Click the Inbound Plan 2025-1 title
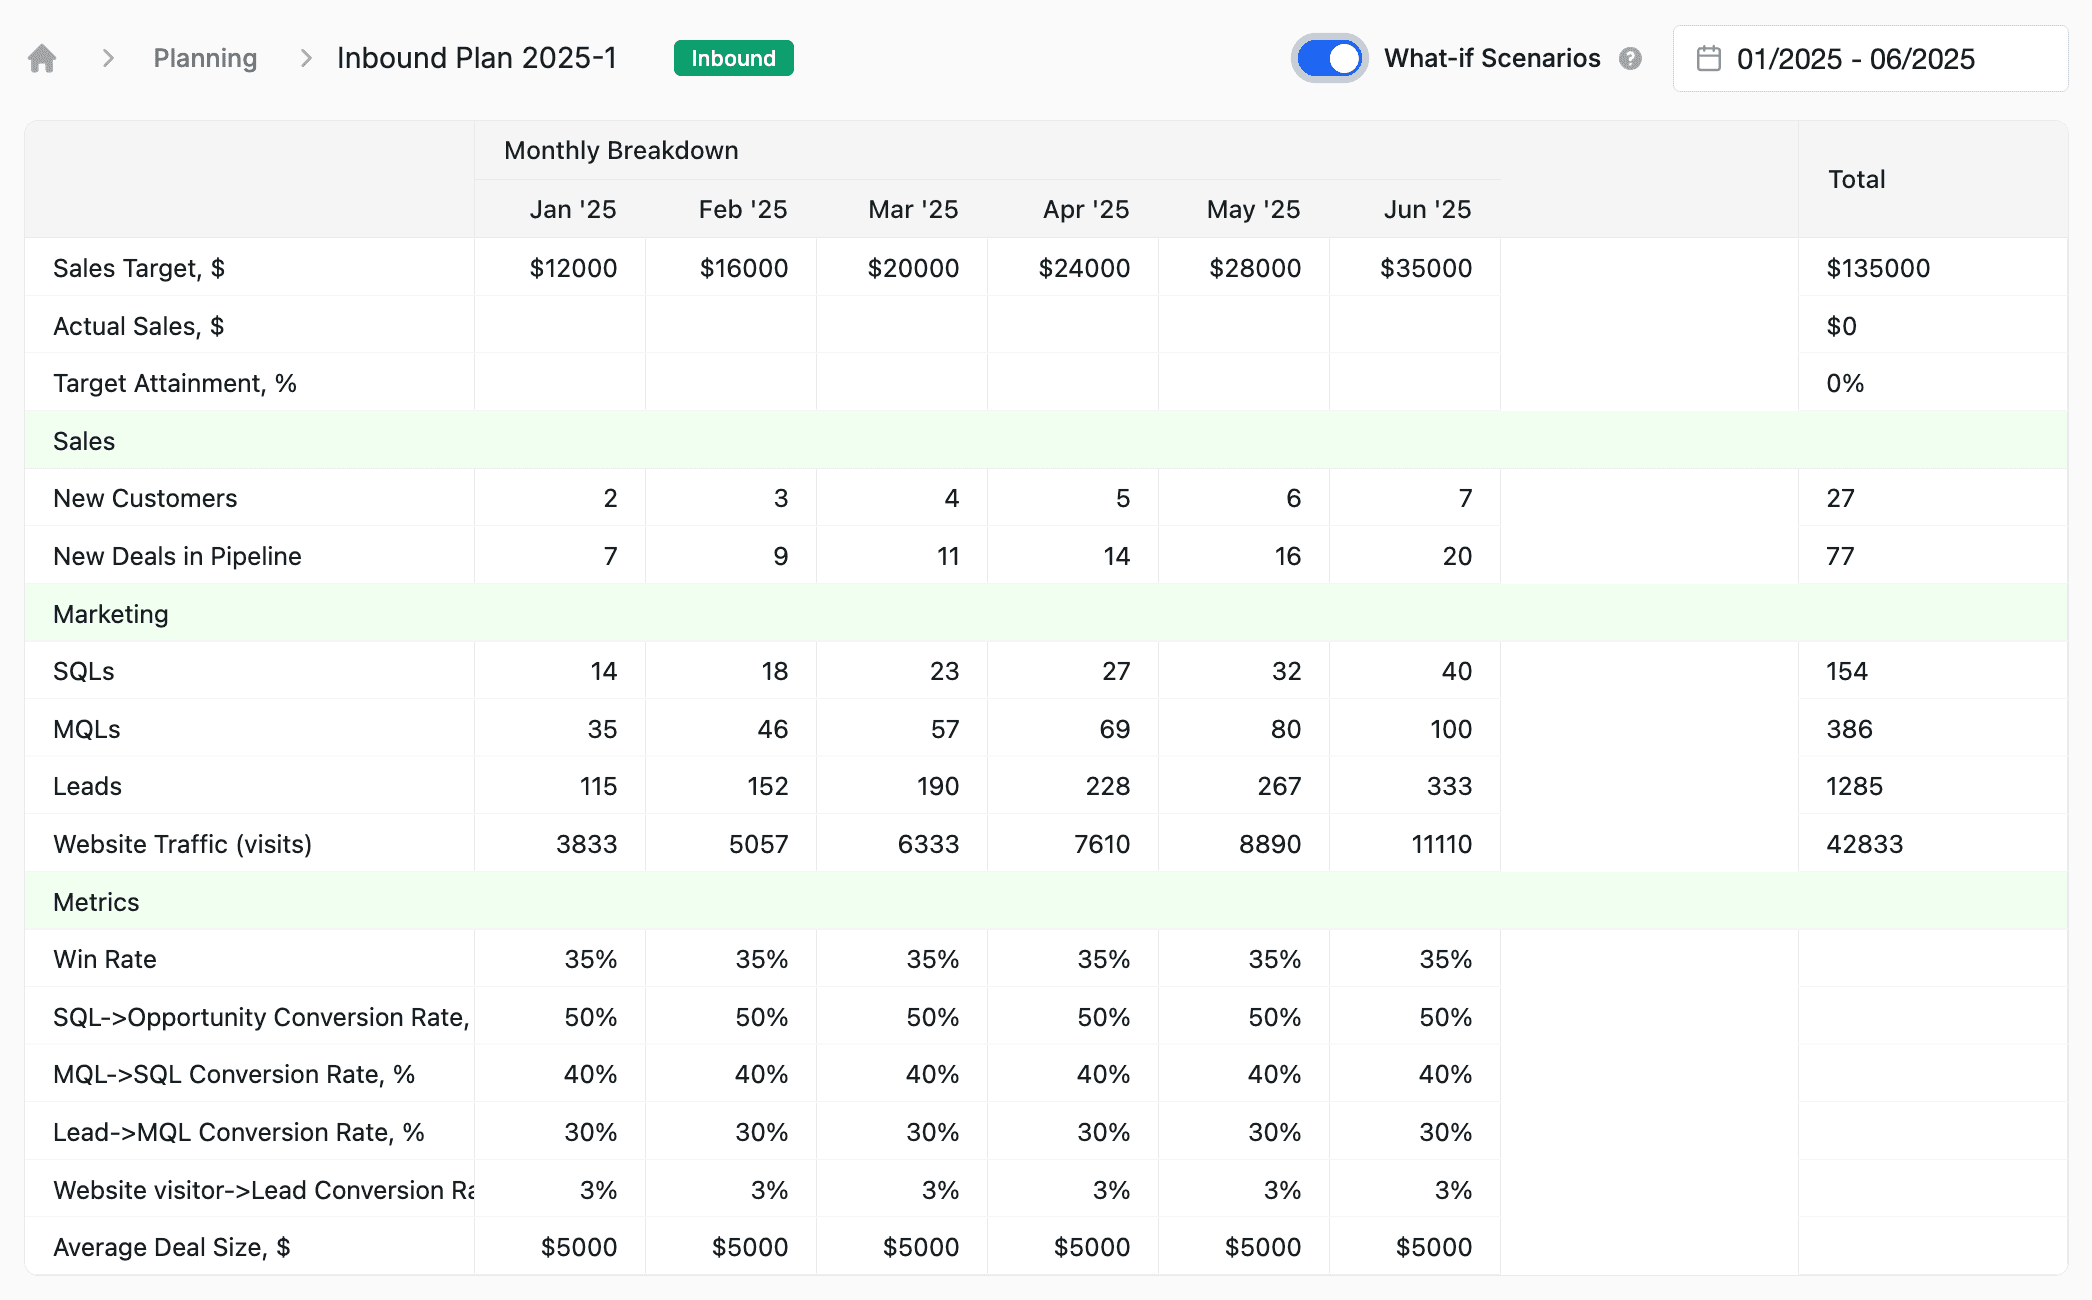 pos(476,58)
